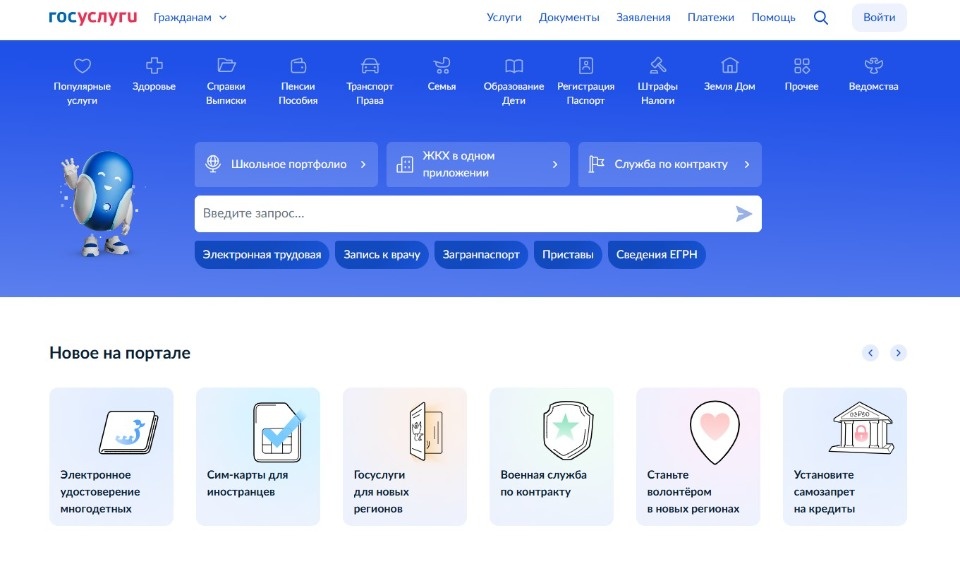The width and height of the screenshot is (960, 564).
Task: Go to the next Новое на портале cards
Action: coord(898,353)
